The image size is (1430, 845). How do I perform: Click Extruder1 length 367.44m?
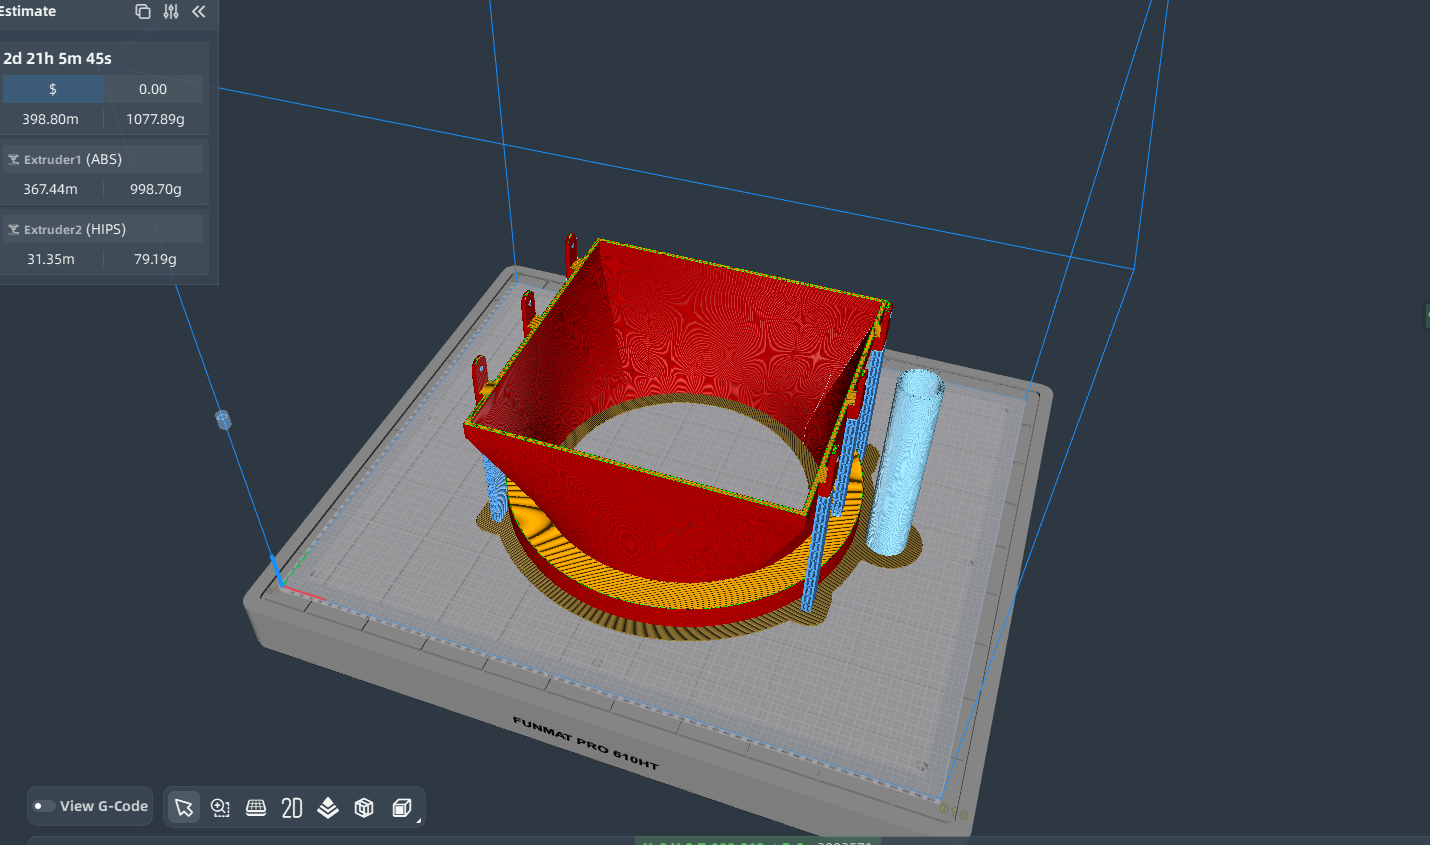click(51, 189)
